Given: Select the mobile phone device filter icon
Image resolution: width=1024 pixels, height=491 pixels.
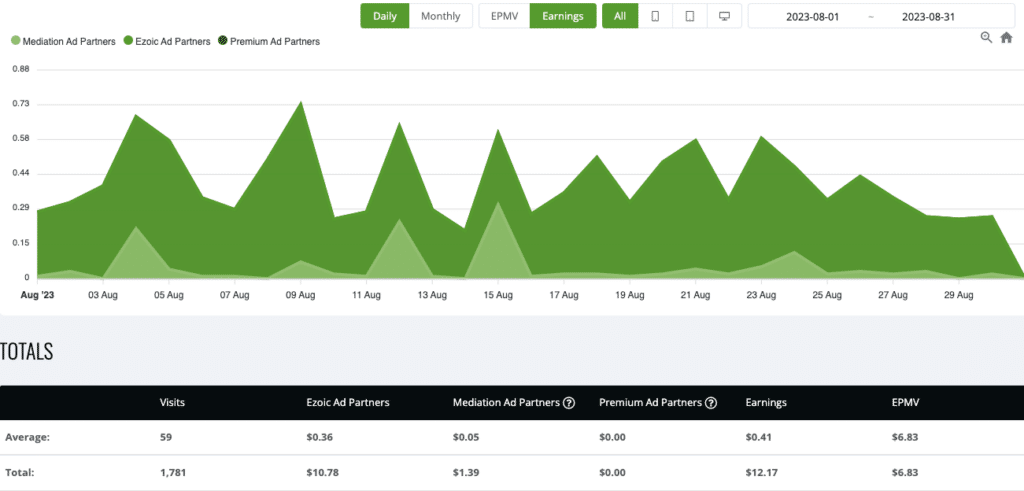Looking at the screenshot, I should coord(655,16).
